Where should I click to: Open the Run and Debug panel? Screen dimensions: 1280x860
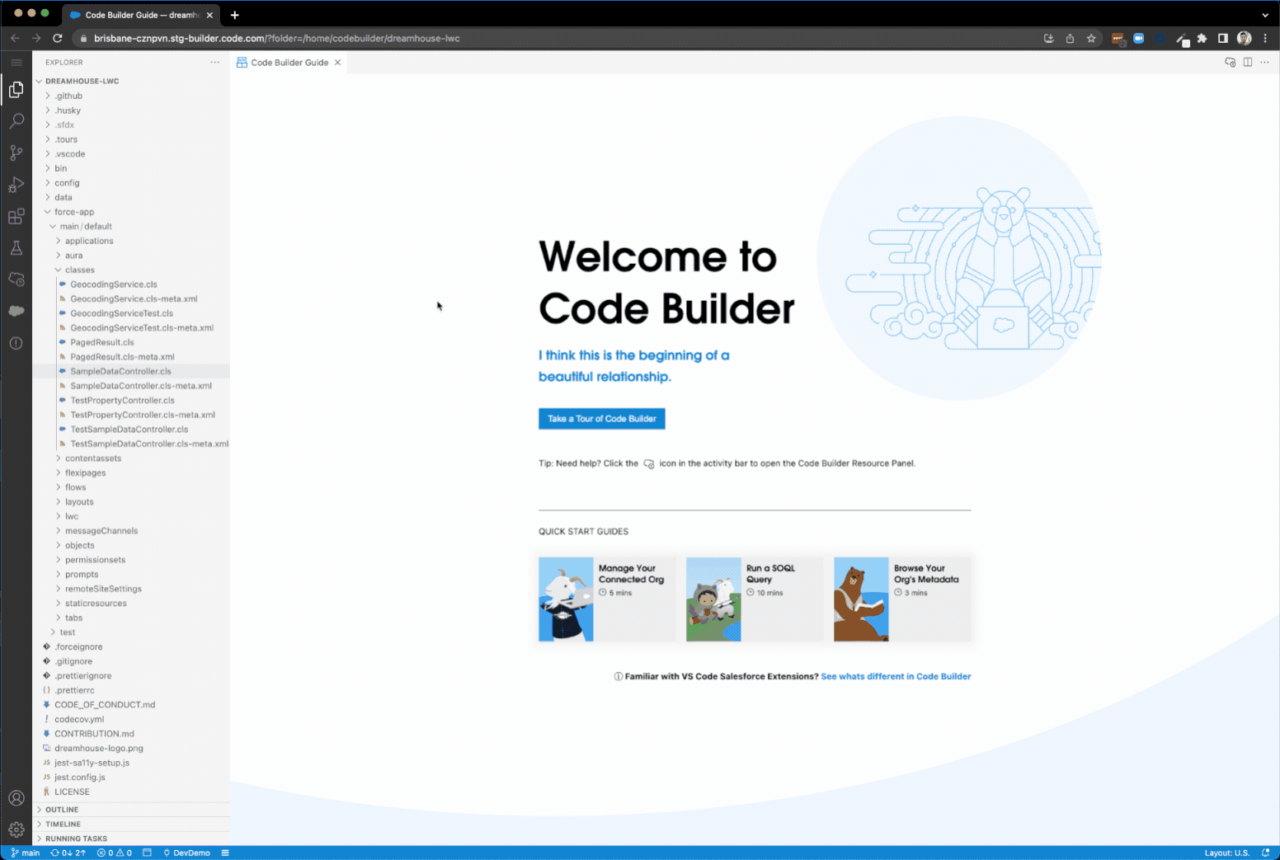pos(15,184)
